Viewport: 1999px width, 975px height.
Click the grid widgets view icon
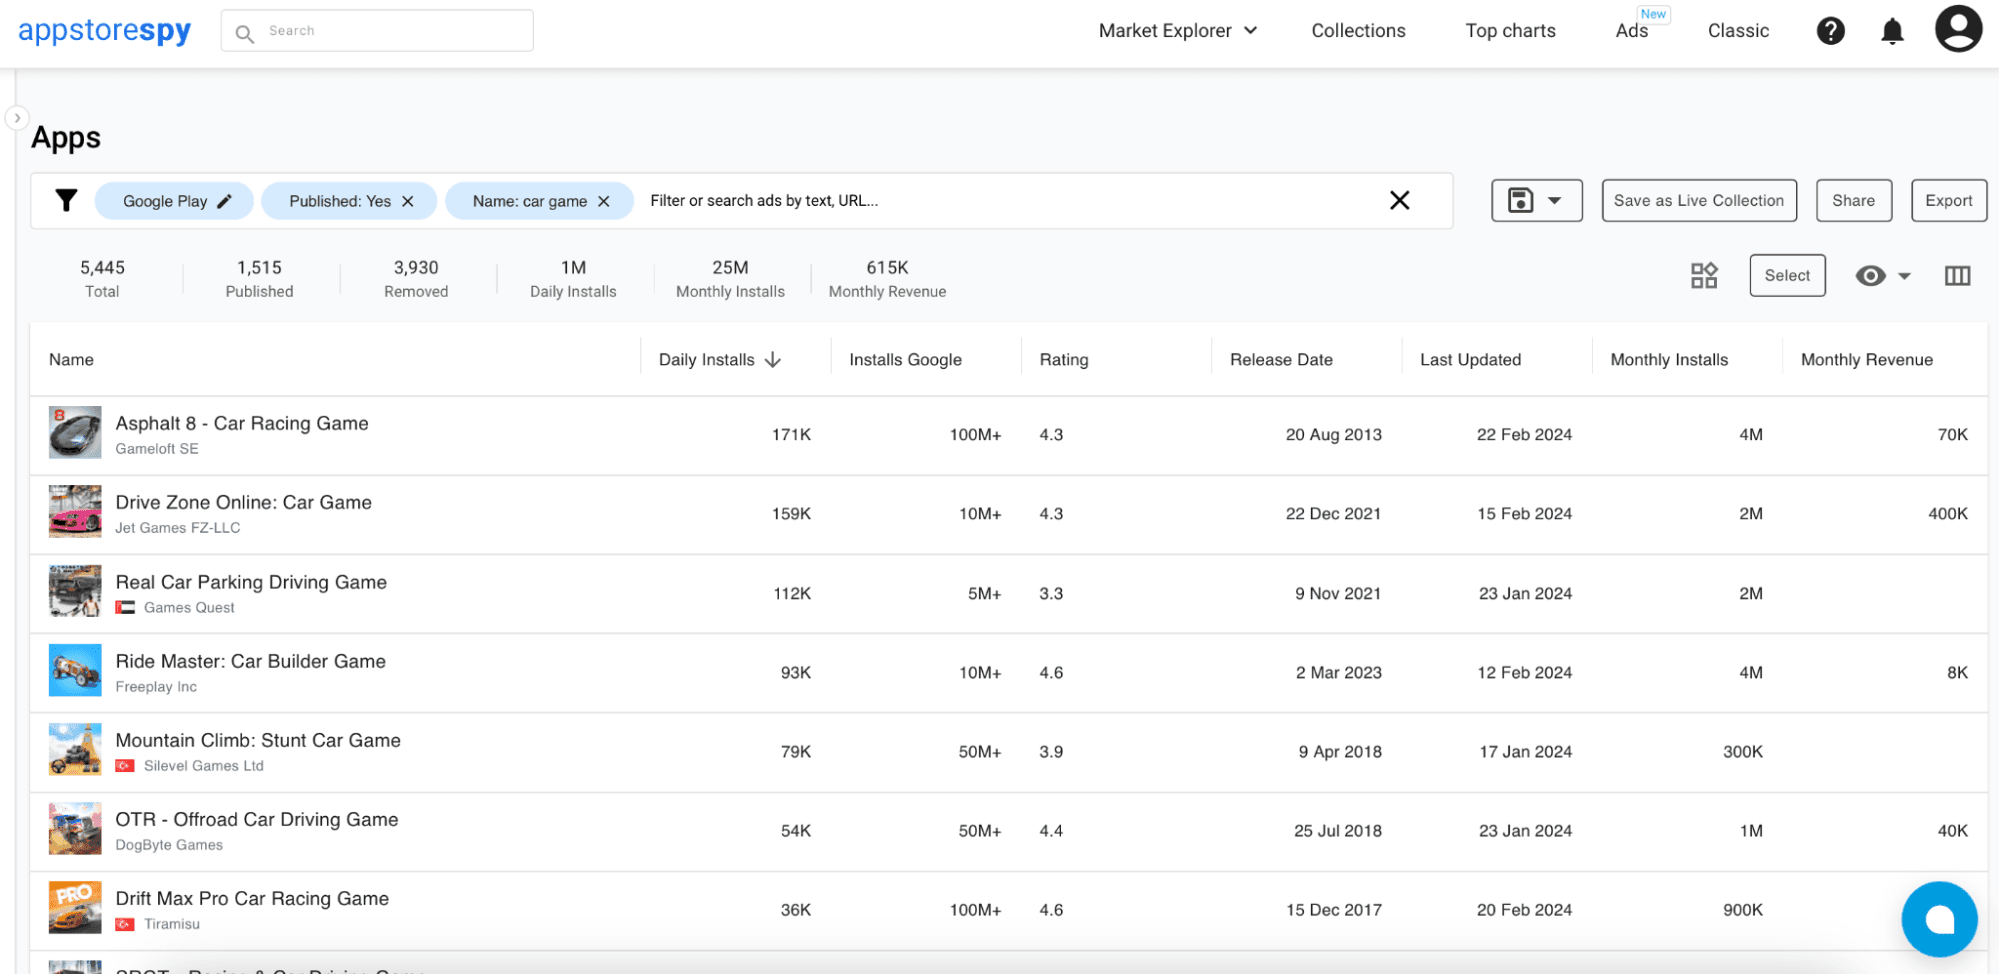pos(1704,276)
